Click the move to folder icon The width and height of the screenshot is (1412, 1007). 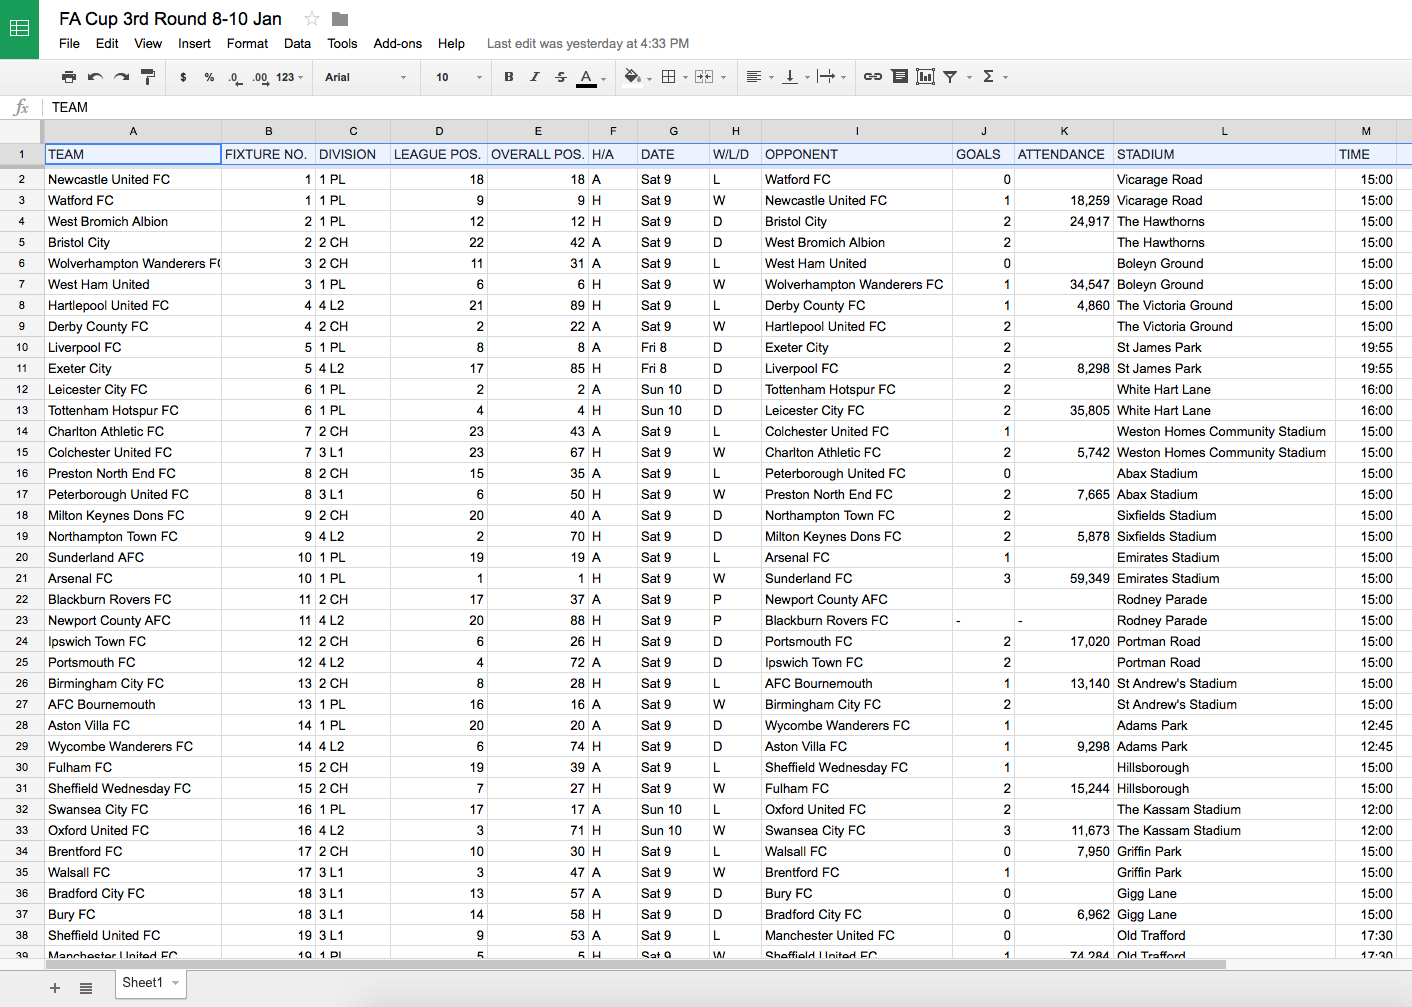click(x=340, y=19)
